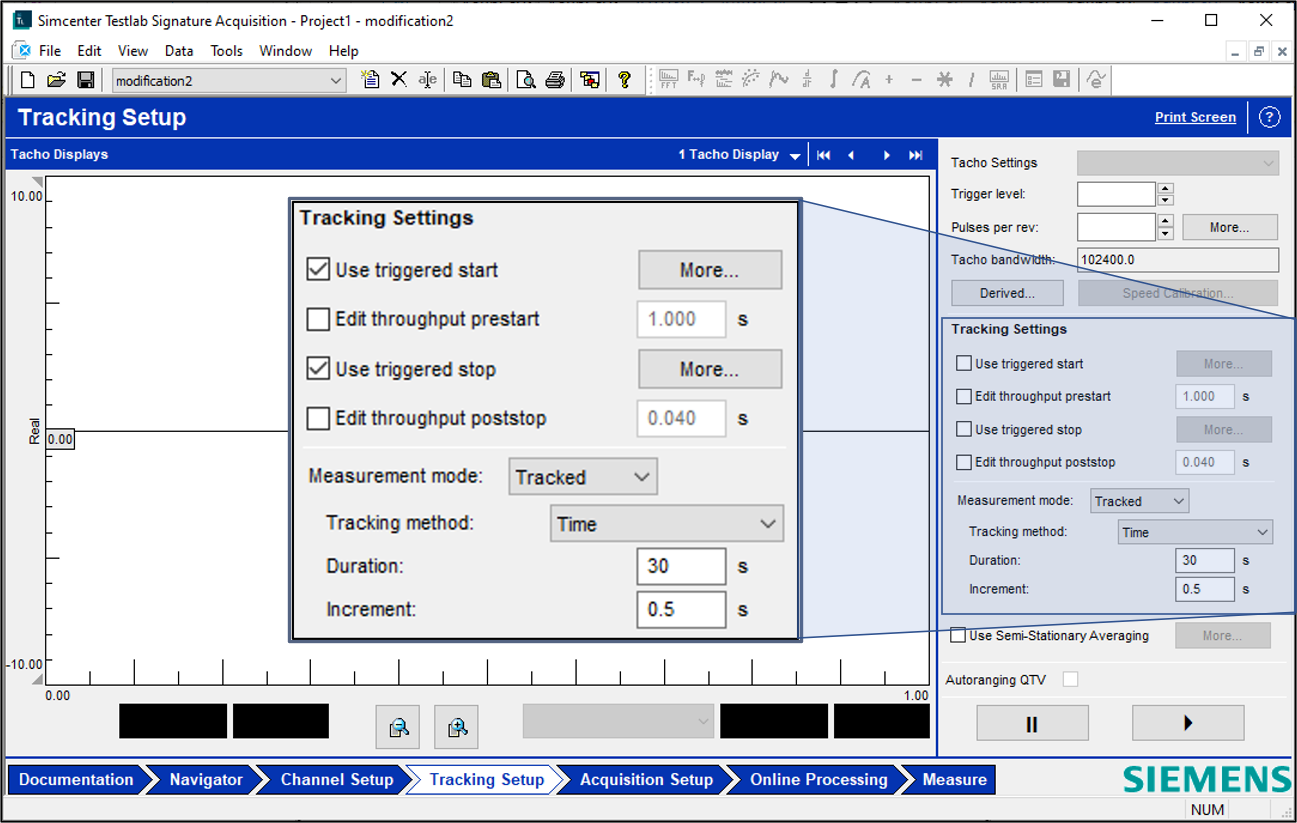Toggle the Autoranging QTV checkbox
1297x823 pixels.
pos(1070,680)
